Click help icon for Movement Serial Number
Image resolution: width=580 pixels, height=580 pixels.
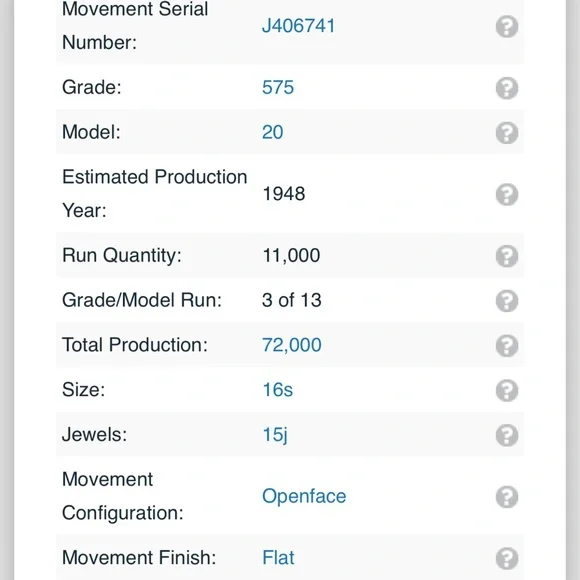pos(507,26)
